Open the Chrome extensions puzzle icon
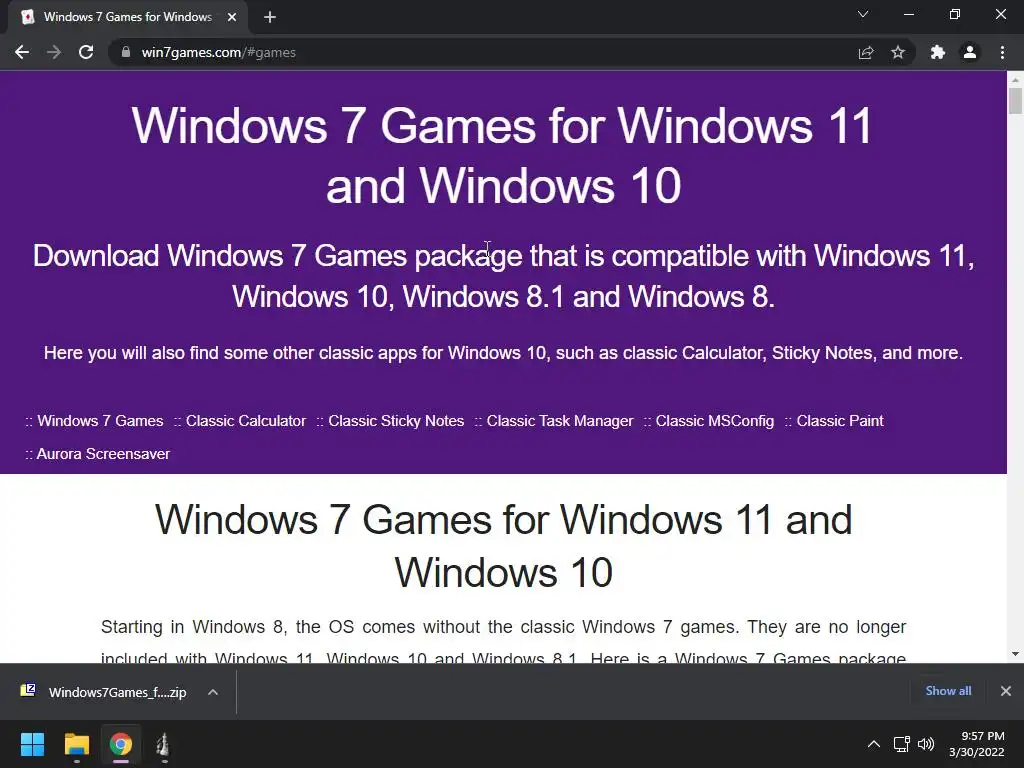This screenshot has height=768, width=1024. point(938,52)
